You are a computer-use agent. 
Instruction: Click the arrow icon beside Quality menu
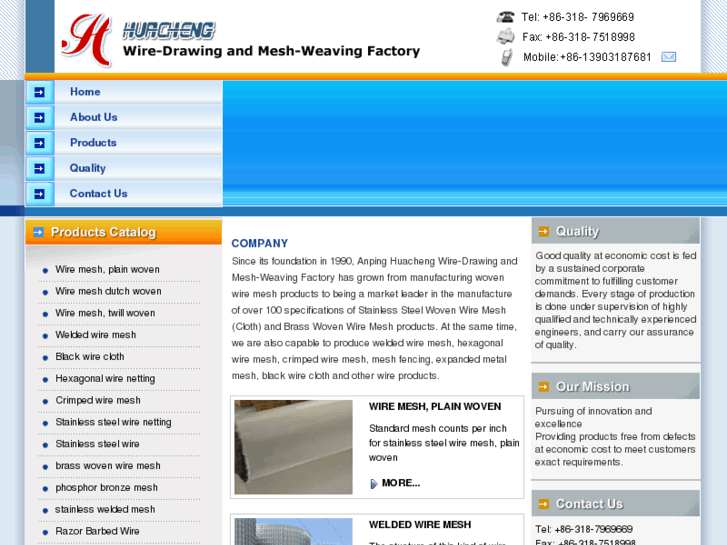[x=39, y=168]
